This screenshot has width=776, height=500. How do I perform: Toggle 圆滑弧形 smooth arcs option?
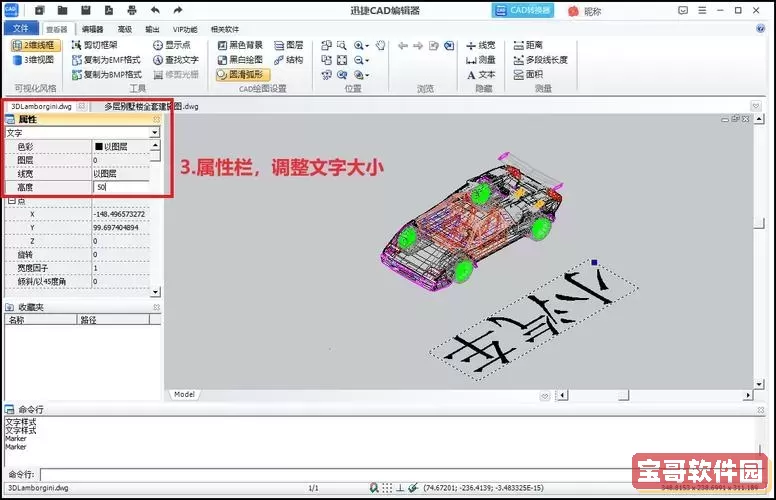click(x=242, y=75)
